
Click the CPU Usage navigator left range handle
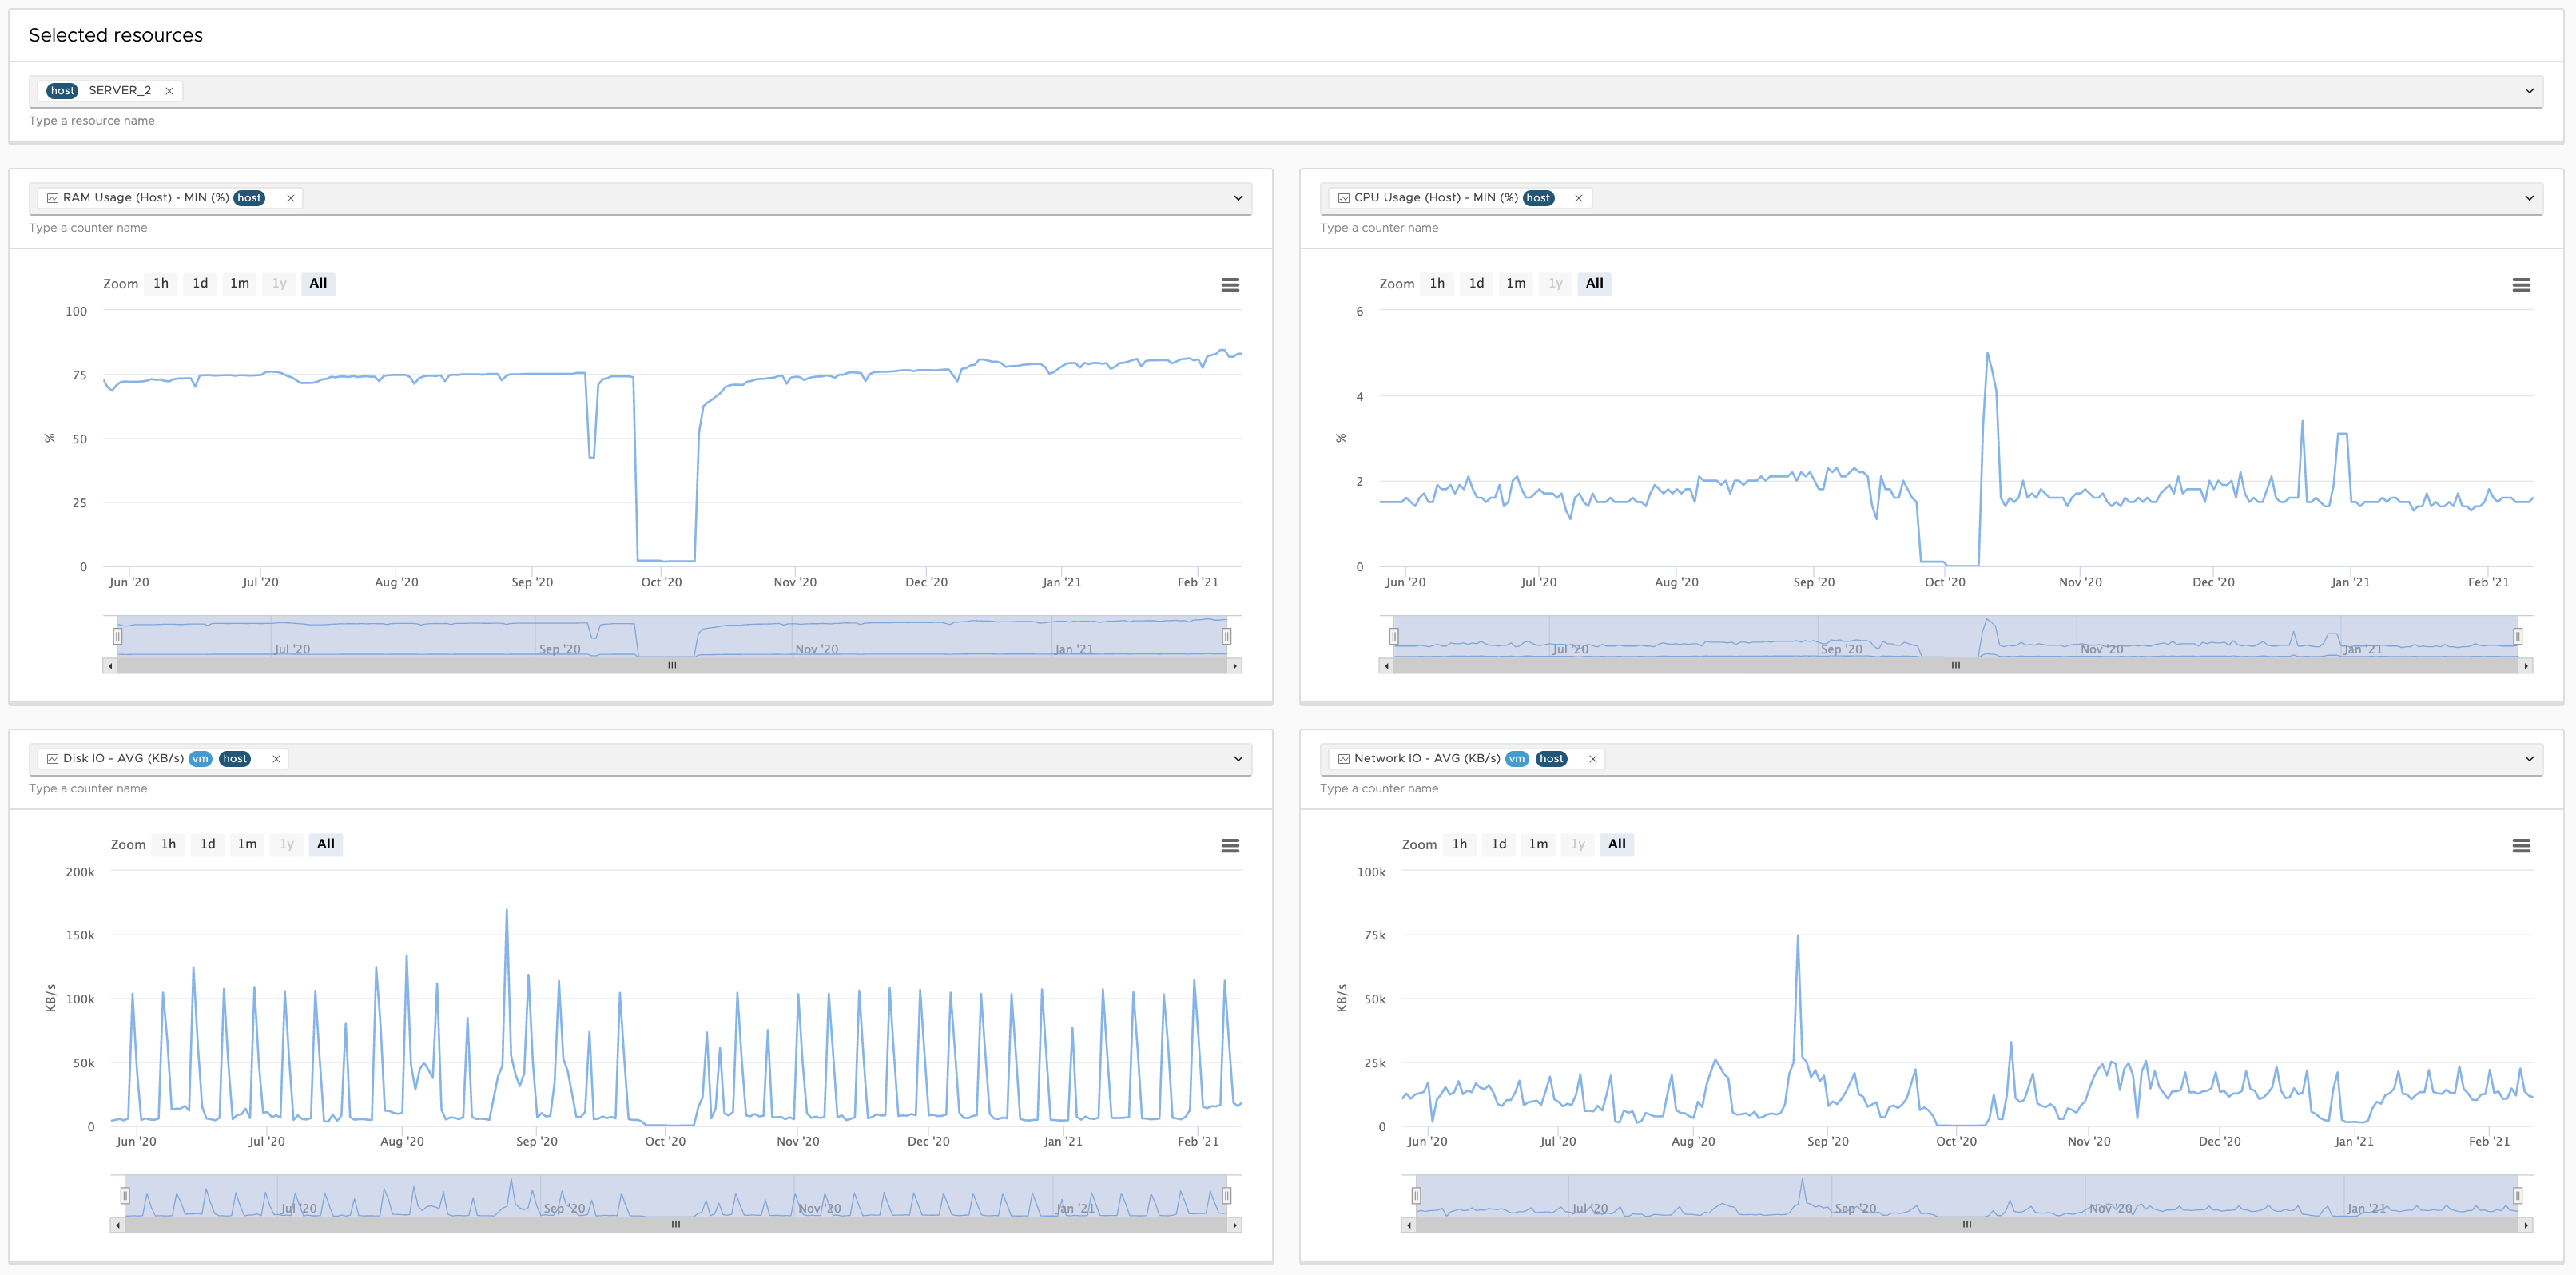click(1393, 636)
